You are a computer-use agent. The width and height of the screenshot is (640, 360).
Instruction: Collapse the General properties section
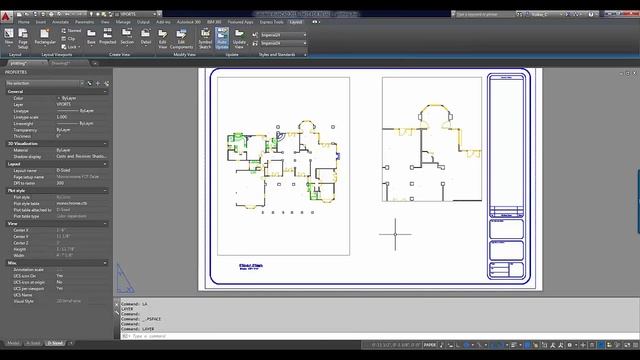[x=105, y=92]
